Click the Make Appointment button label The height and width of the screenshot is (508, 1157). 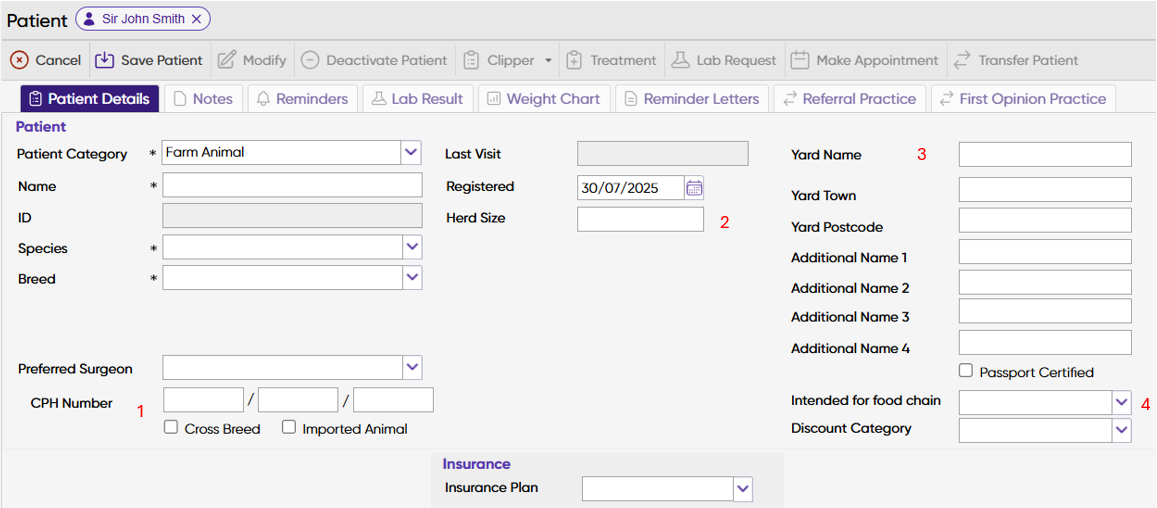coord(877,61)
